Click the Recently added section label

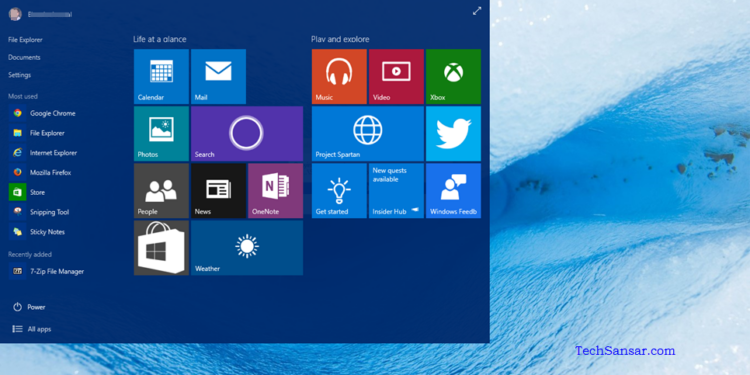[x=30, y=254]
